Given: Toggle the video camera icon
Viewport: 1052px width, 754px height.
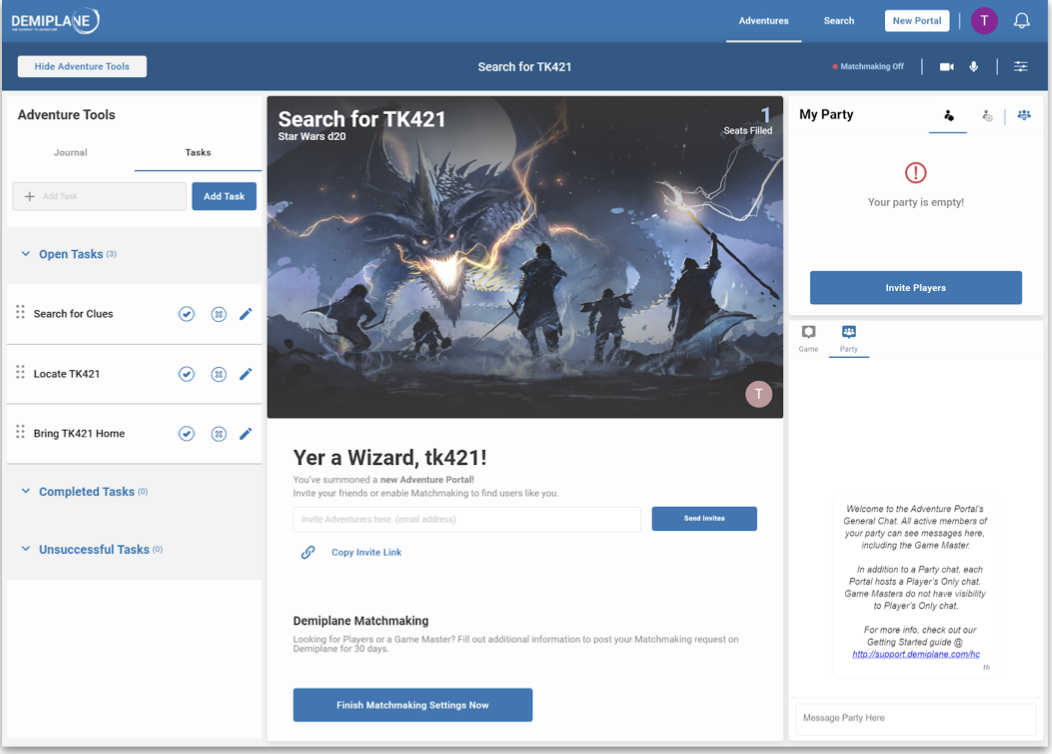Looking at the screenshot, I should coord(947,66).
